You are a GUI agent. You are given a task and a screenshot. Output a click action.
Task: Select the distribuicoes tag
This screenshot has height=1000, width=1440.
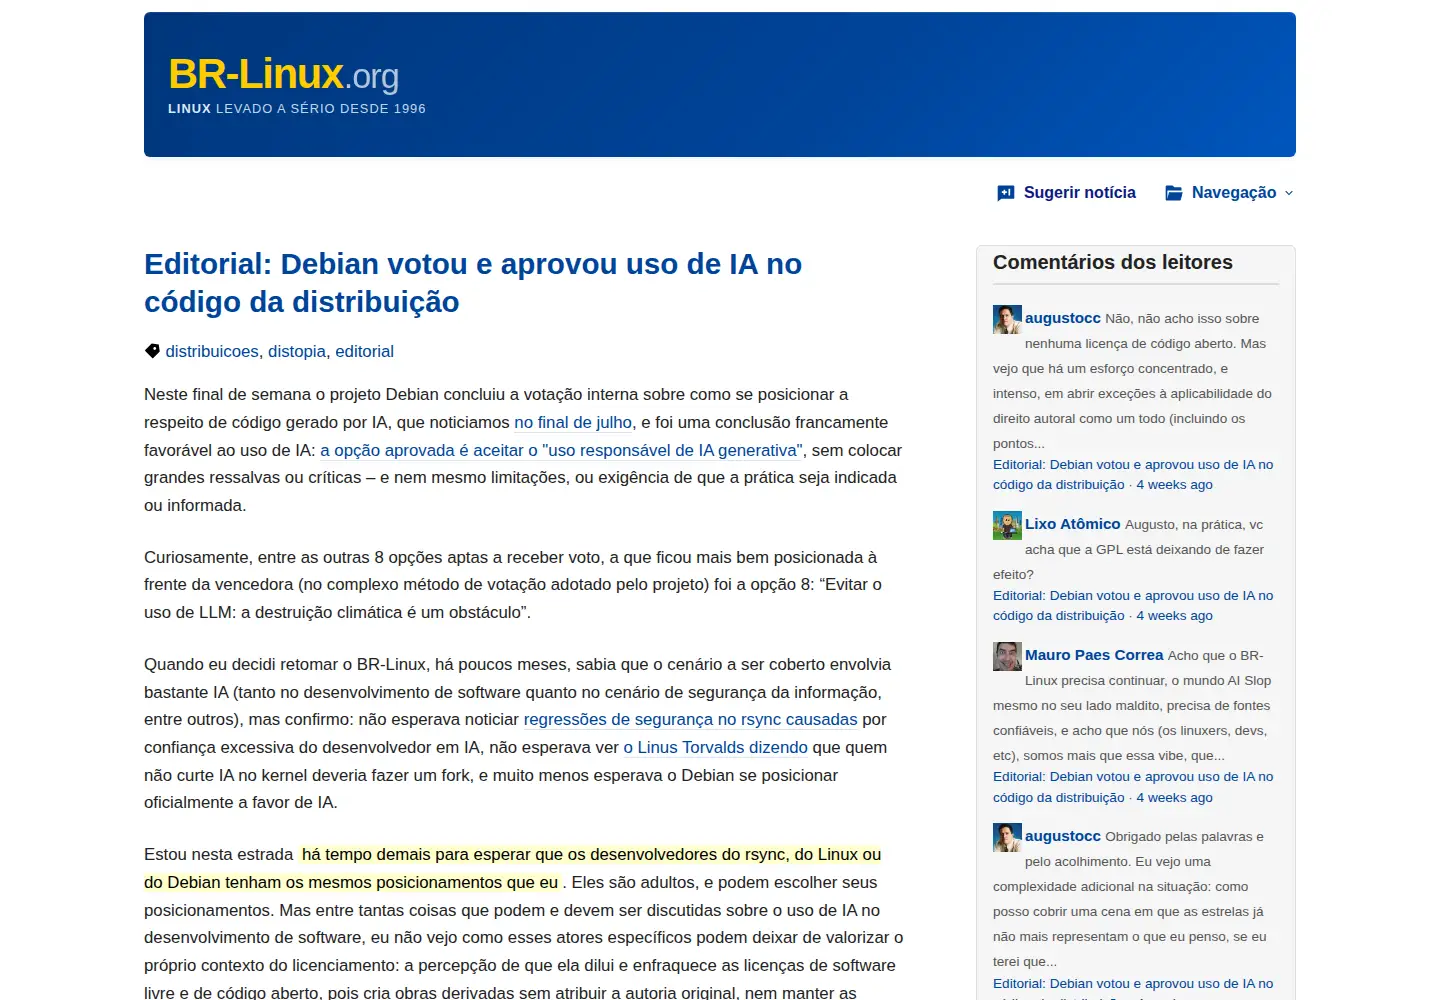[x=212, y=351]
